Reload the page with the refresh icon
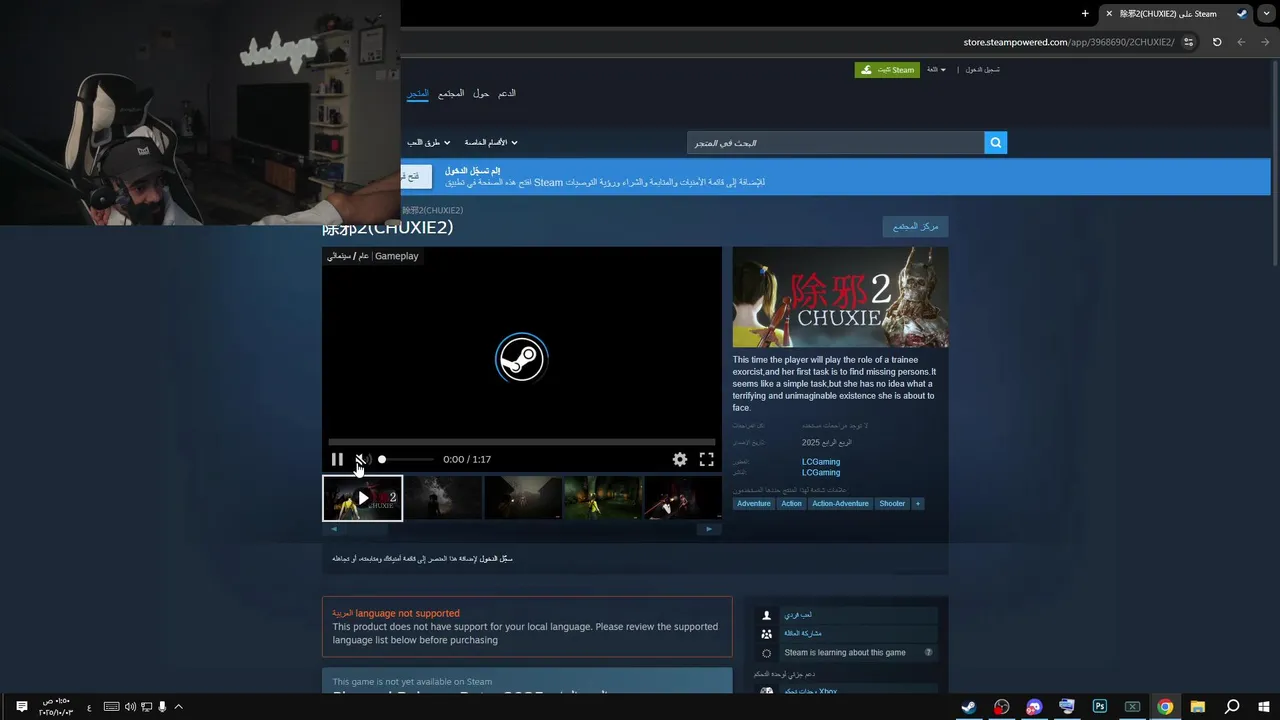The width and height of the screenshot is (1280, 720). click(1217, 42)
